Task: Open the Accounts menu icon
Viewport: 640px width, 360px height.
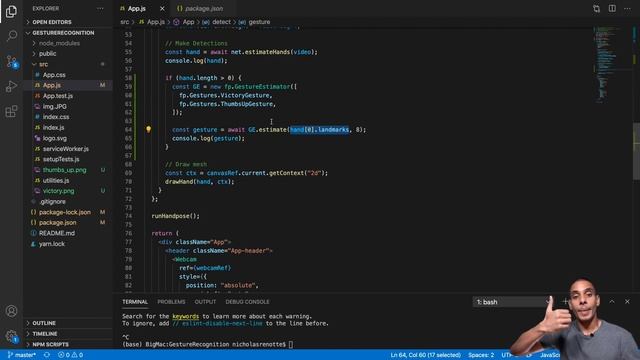Action: [11, 311]
